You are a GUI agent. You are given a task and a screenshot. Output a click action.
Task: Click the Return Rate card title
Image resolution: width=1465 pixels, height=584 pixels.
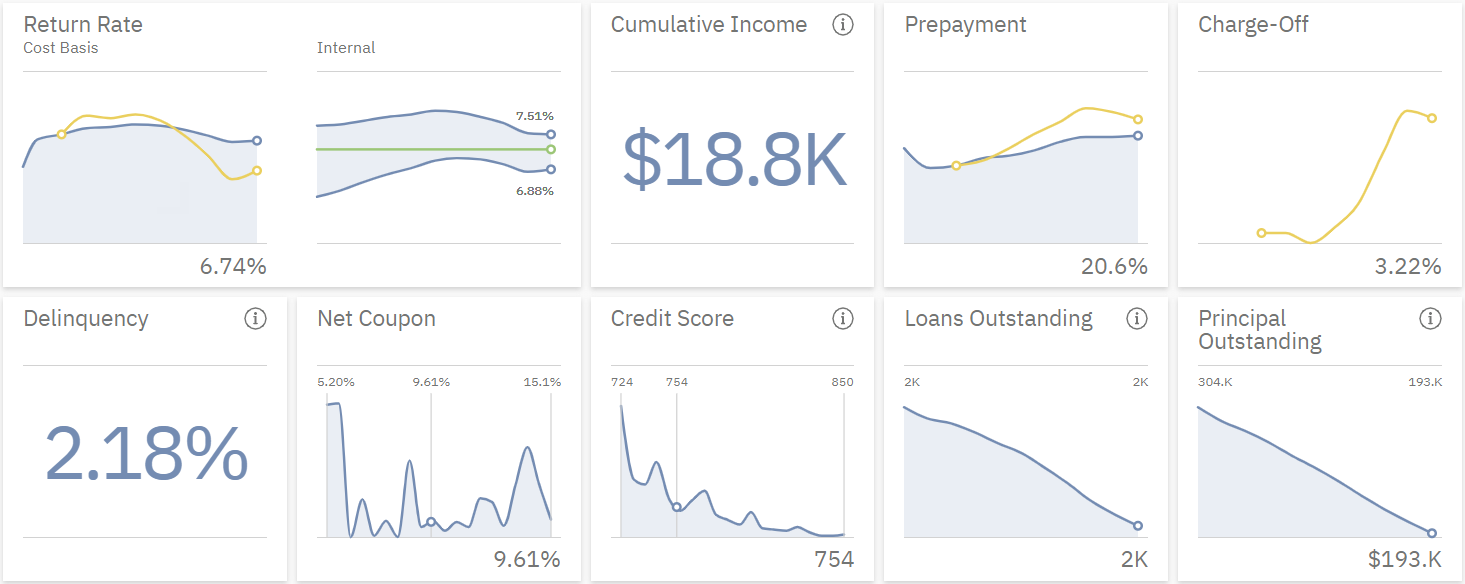[x=84, y=24]
